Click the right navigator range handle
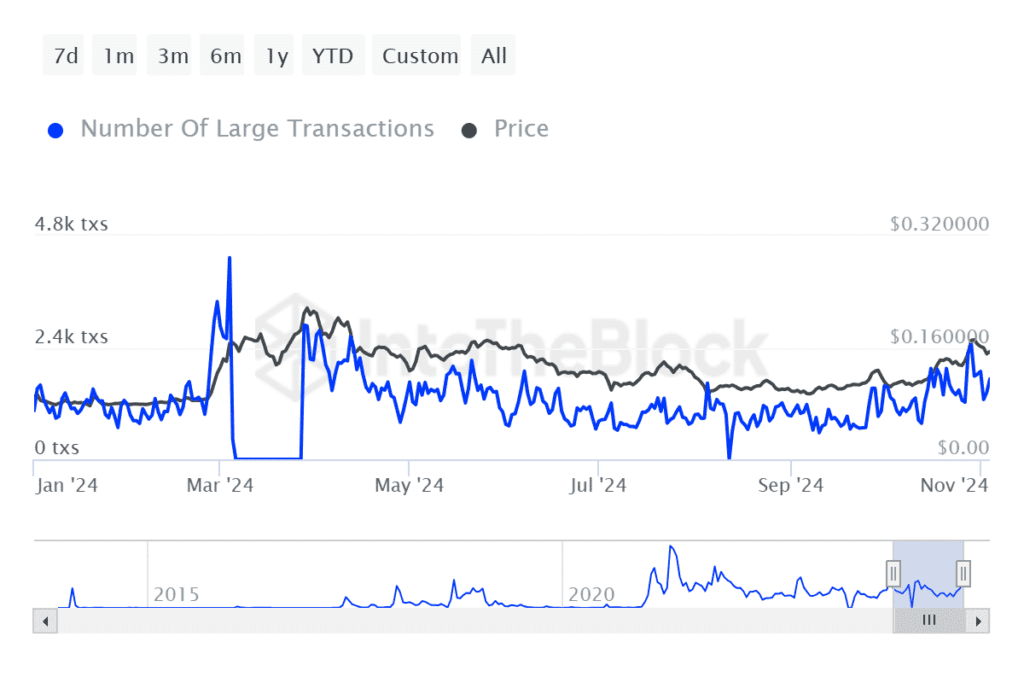This screenshot has width=1024, height=683. pos(963,574)
